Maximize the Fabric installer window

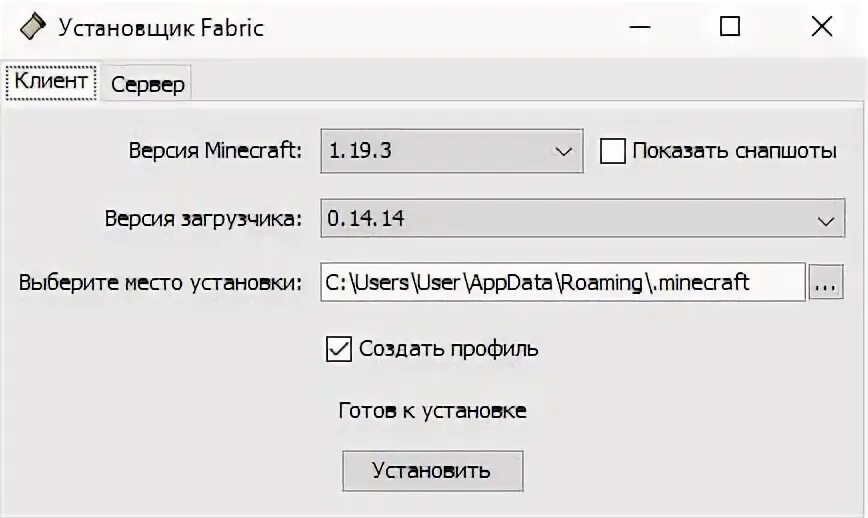tap(730, 27)
